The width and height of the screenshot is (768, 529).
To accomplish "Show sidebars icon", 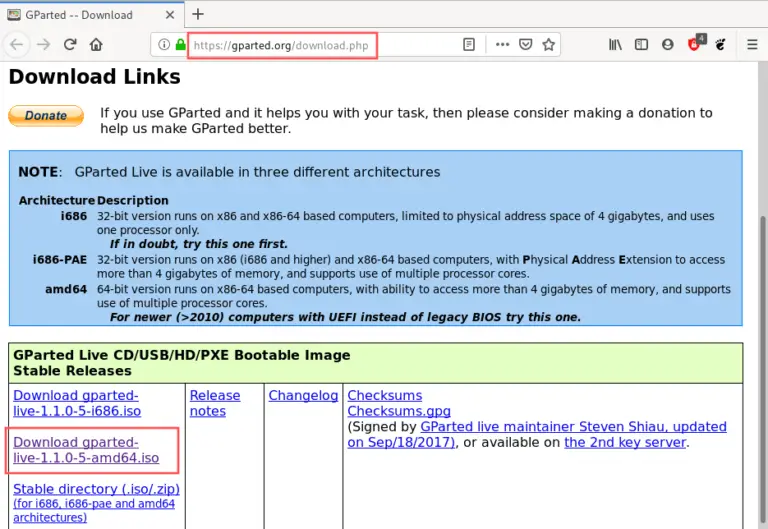I will click(x=641, y=45).
